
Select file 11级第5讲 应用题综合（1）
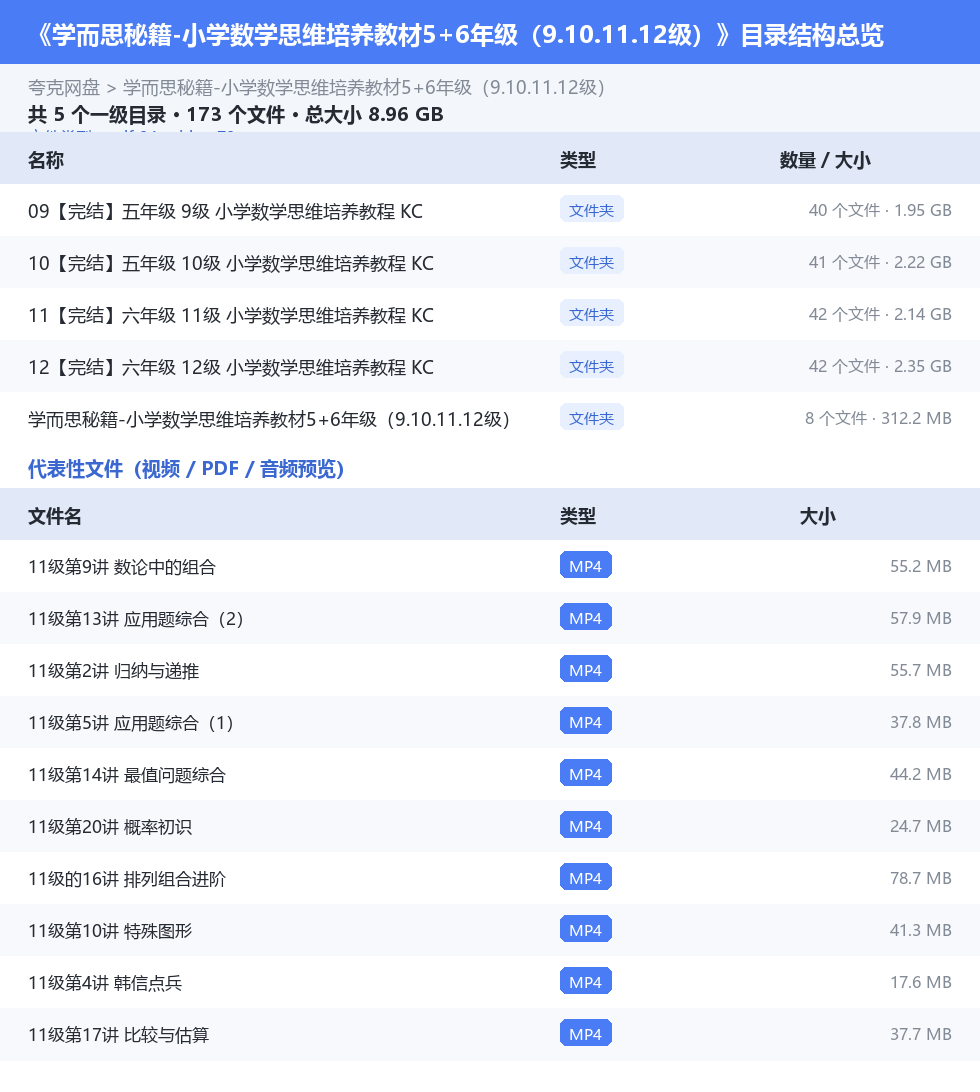pyautogui.click(x=131, y=723)
